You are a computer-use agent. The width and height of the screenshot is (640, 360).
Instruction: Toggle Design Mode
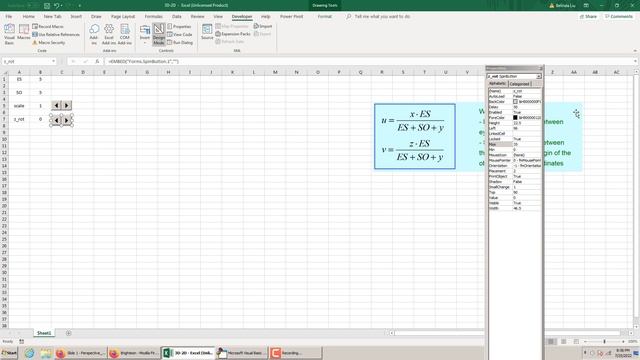coord(159,34)
